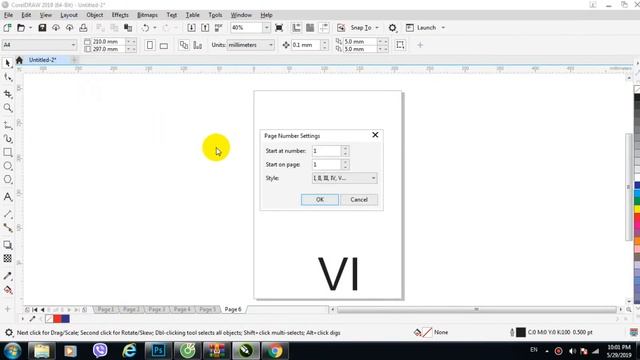Click the Print icon
The width and height of the screenshot is (640, 360).
[83, 28]
